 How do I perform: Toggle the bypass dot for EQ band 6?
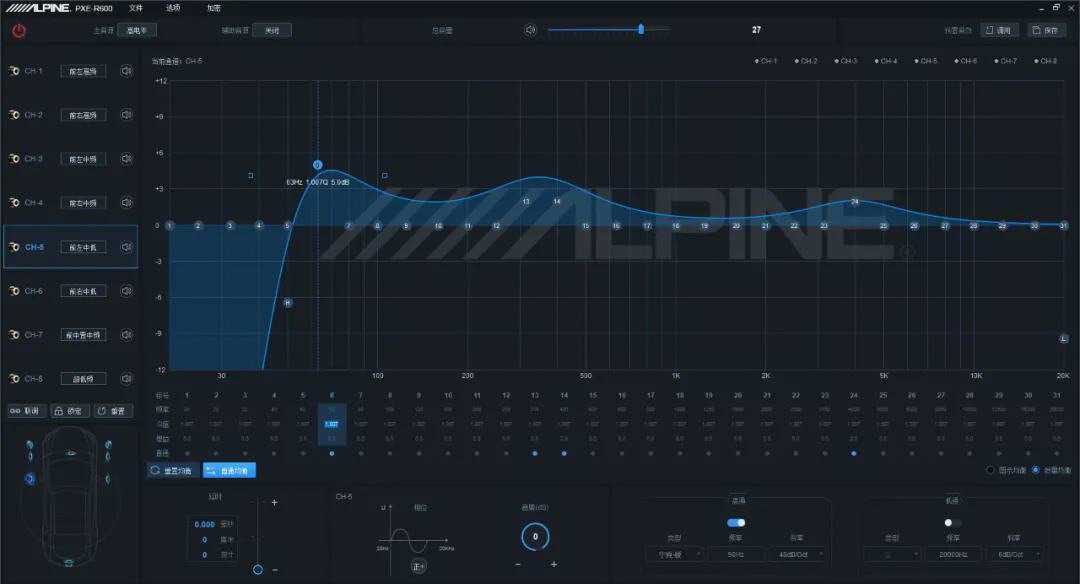(x=332, y=453)
